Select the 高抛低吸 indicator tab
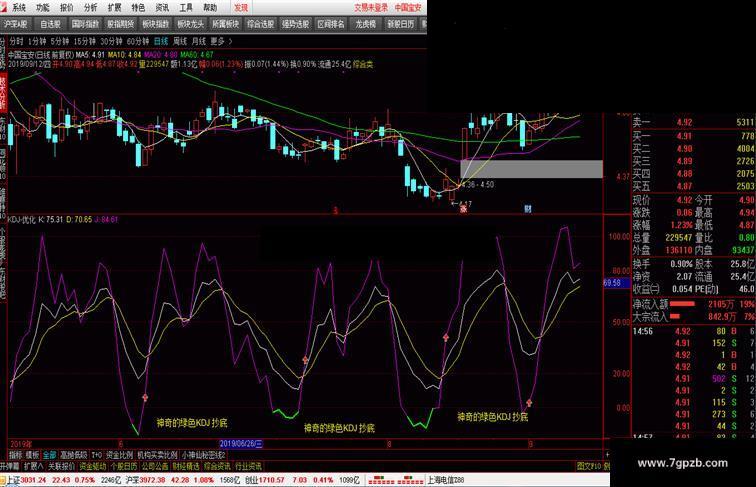Viewport: 756px width, 487px height. click(x=74, y=455)
